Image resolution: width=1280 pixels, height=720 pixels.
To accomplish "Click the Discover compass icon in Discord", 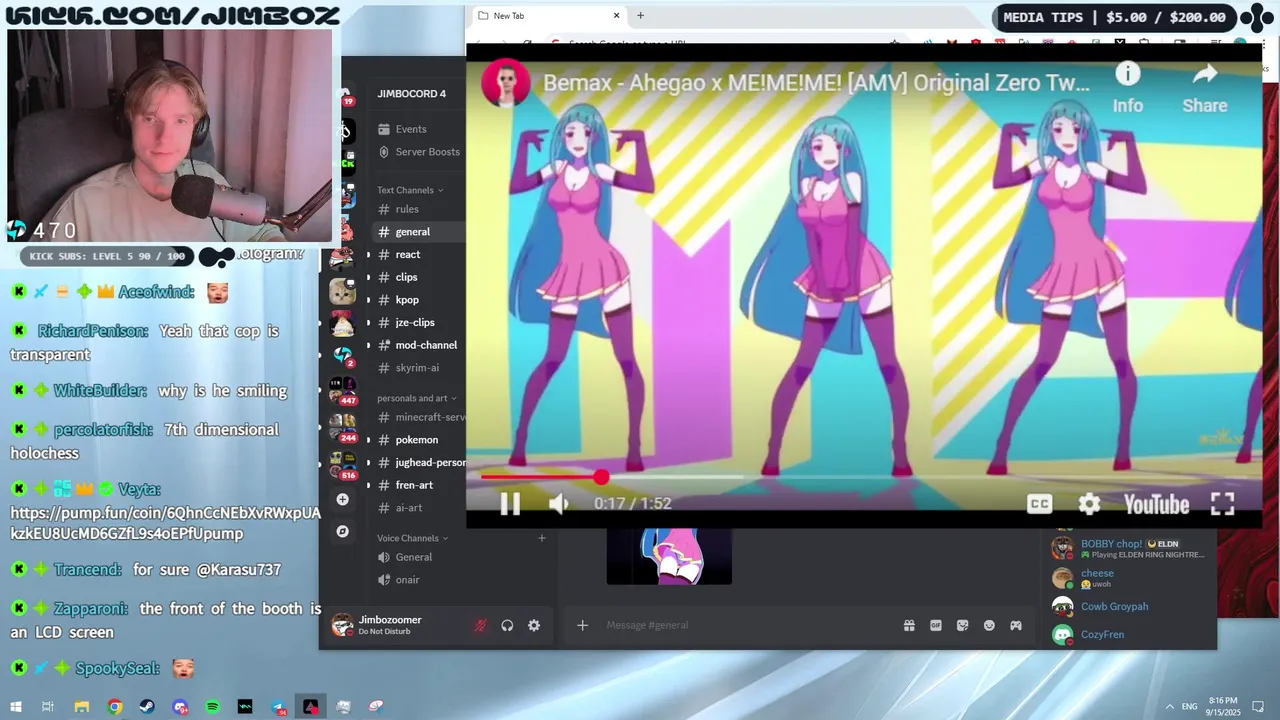I will tap(342, 532).
